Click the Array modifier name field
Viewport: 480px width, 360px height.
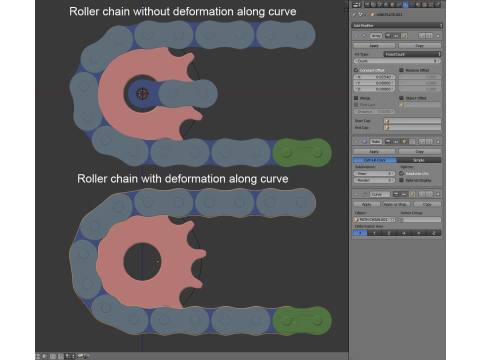[x=376, y=36]
